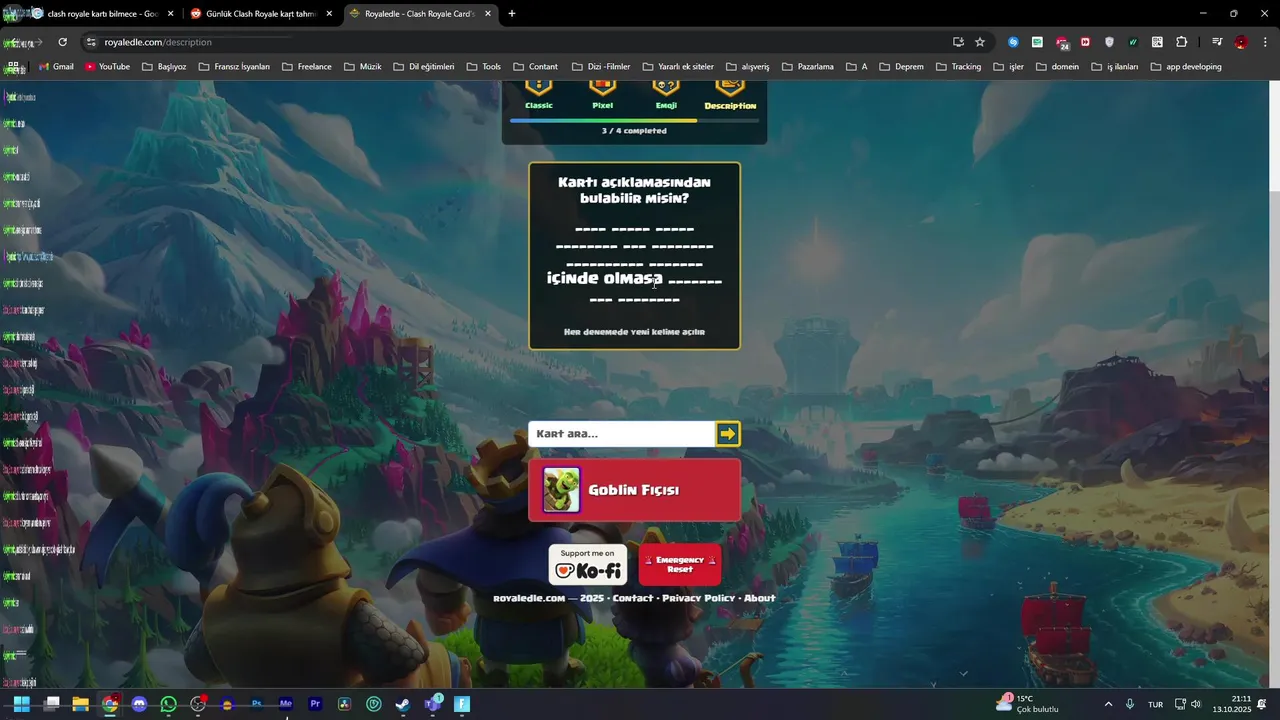The image size is (1280, 720).
Task: Open the Chrome three-dot menu
Action: coord(1265,42)
